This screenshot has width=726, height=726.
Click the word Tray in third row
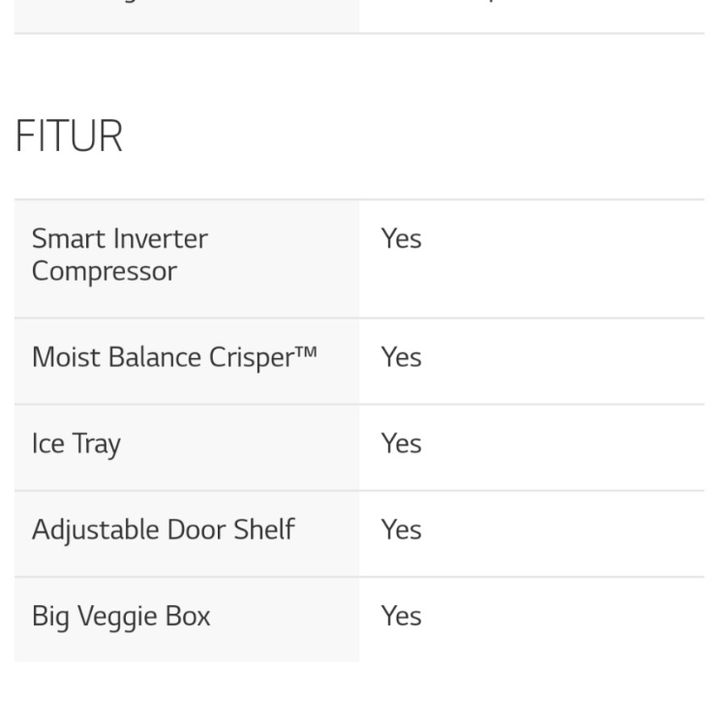click(96, 444)
